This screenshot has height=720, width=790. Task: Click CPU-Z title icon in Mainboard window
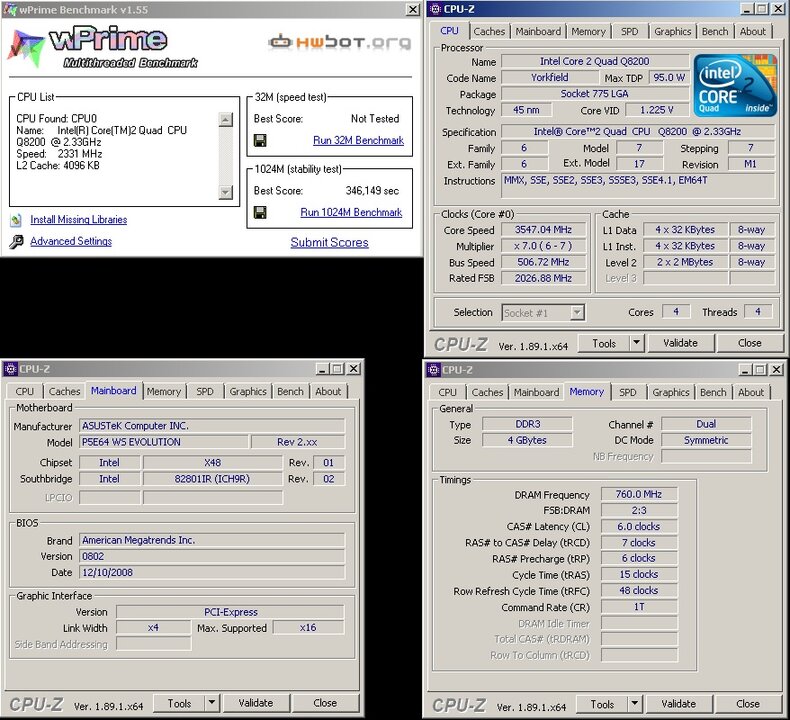click(11, 369)
